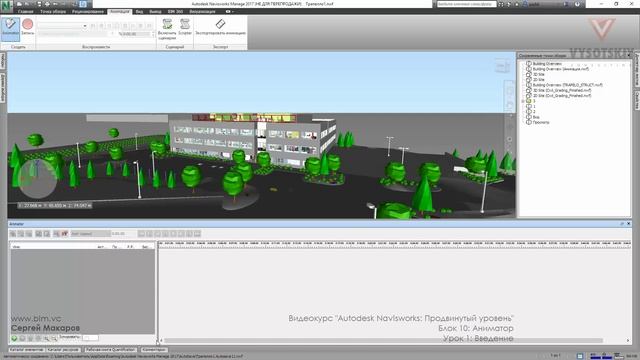Select Building Overview (TRAPELO_STRUCT.nwf) viewpoint
The width and height of the screenshot is (640, 360).
pyautogui.click(x=567, y=85)
